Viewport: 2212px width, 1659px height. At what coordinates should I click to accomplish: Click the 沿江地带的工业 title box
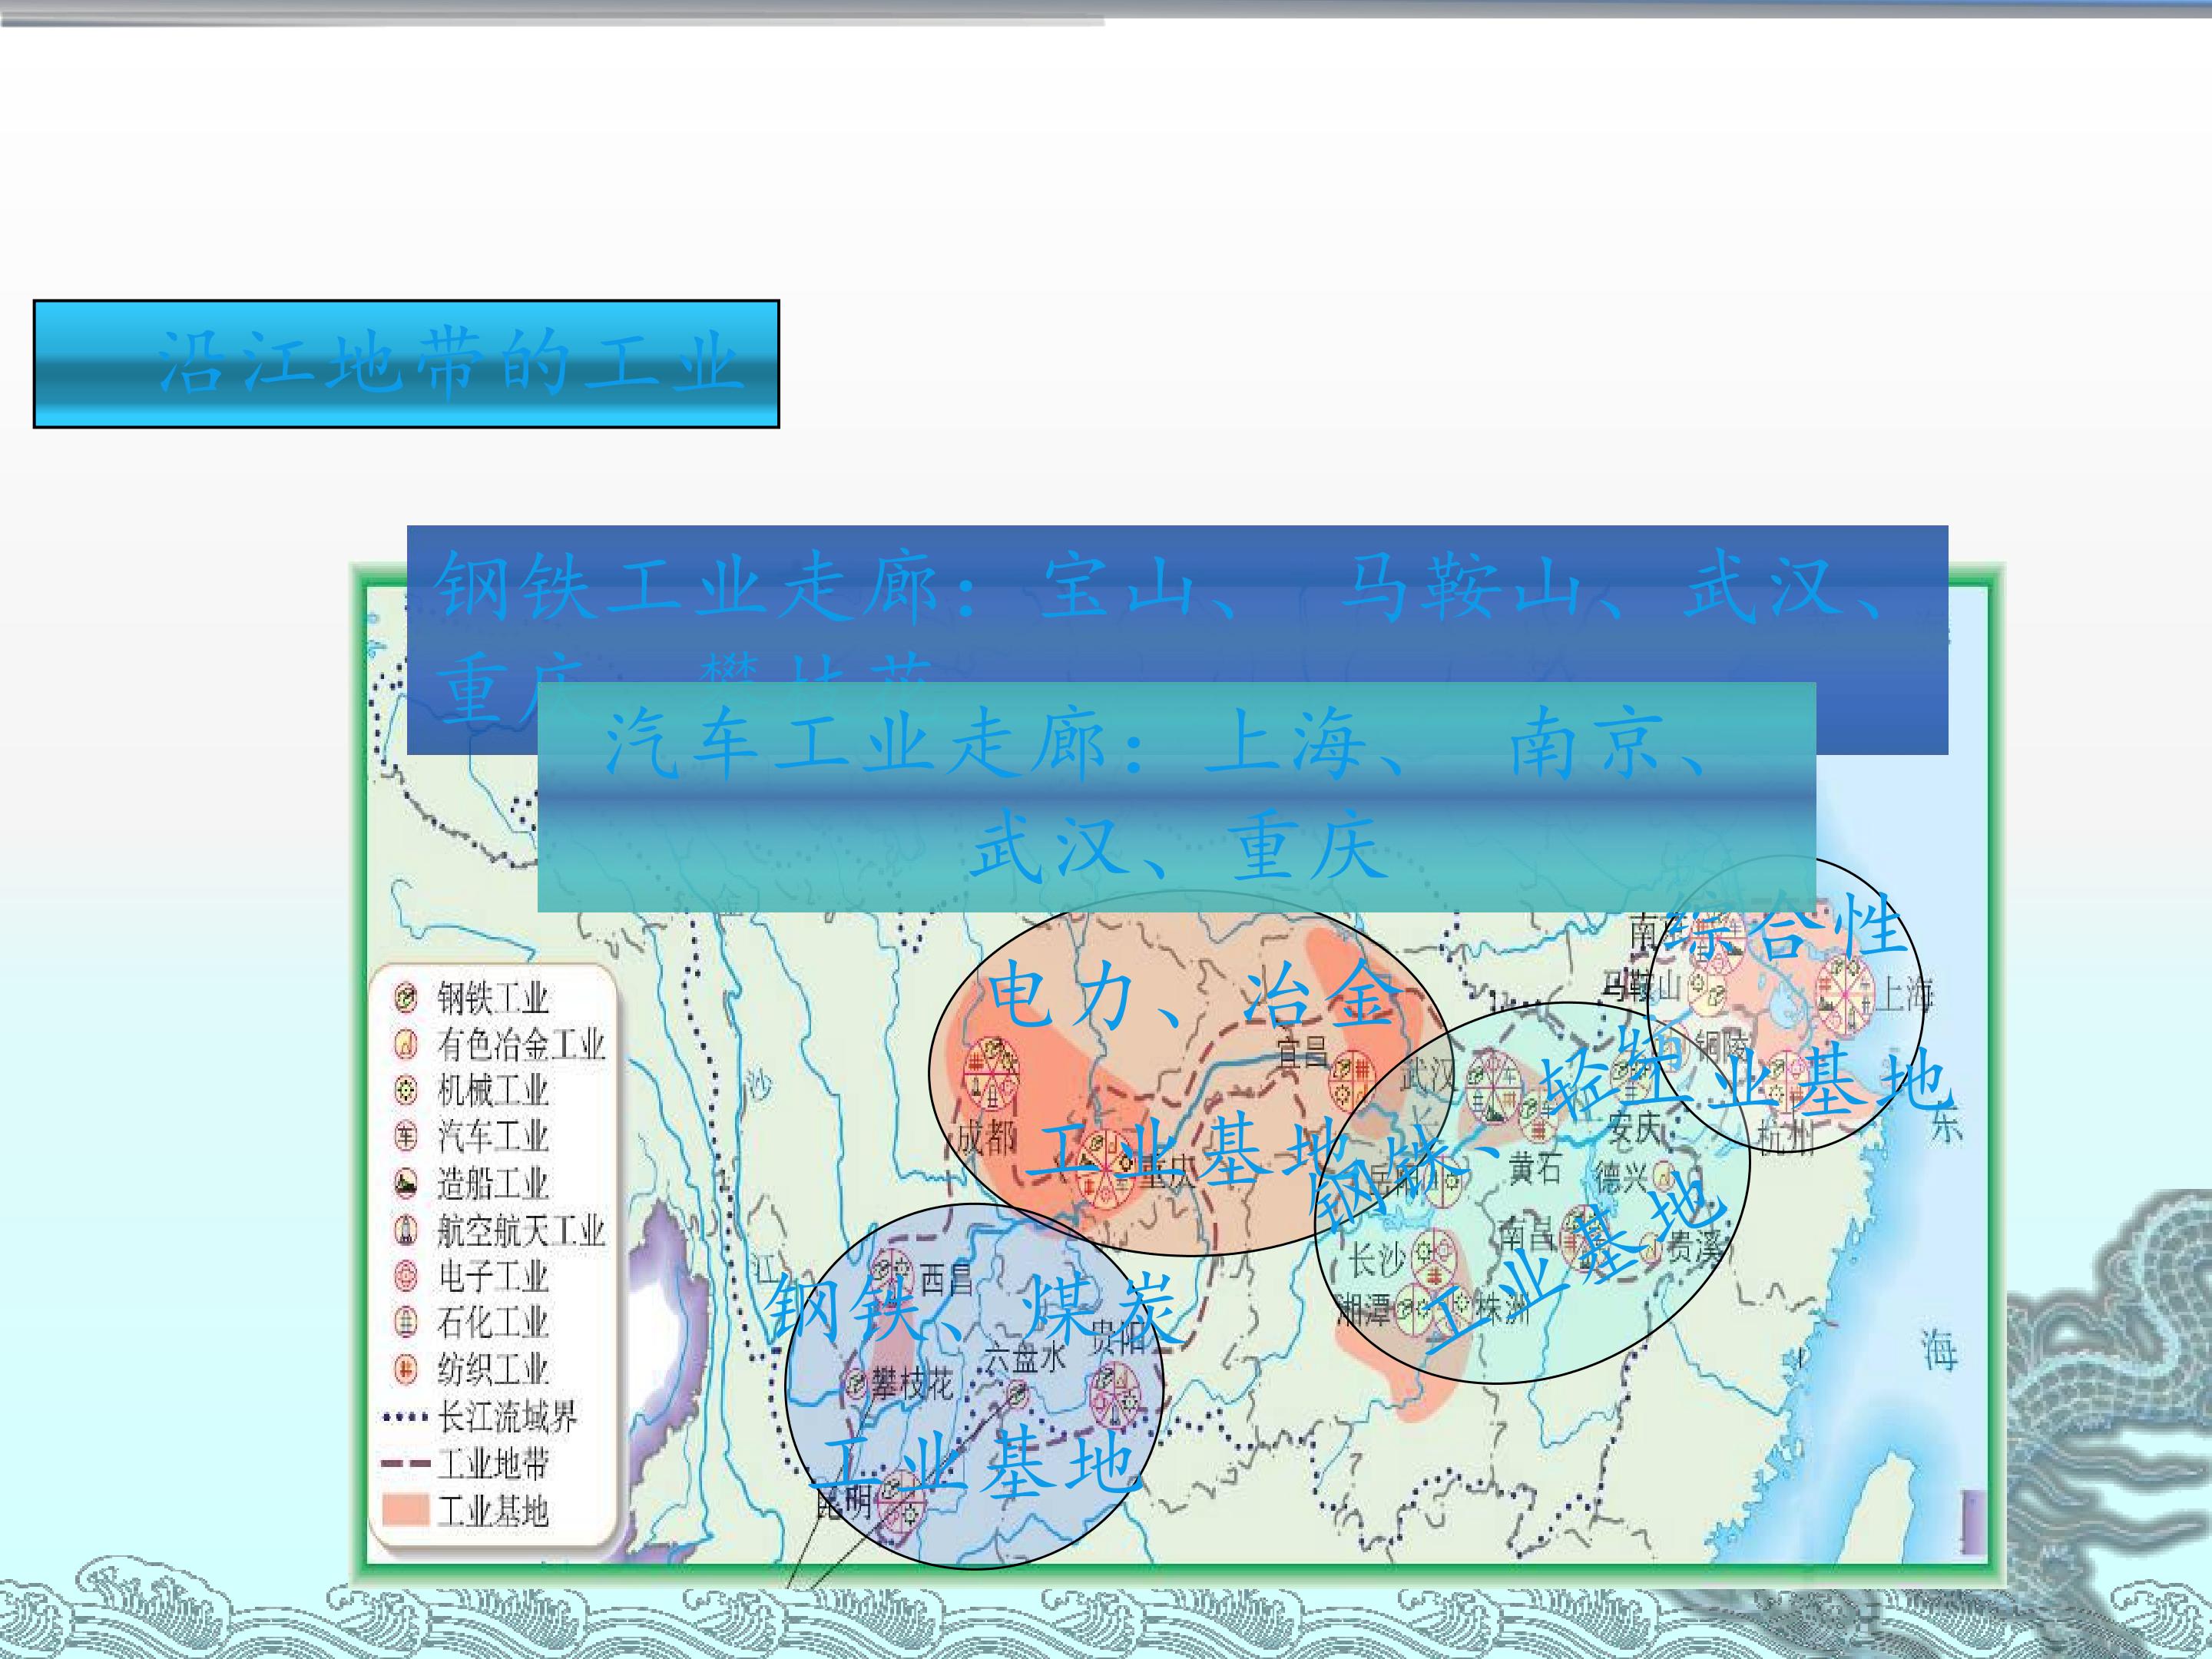point(406,364)
